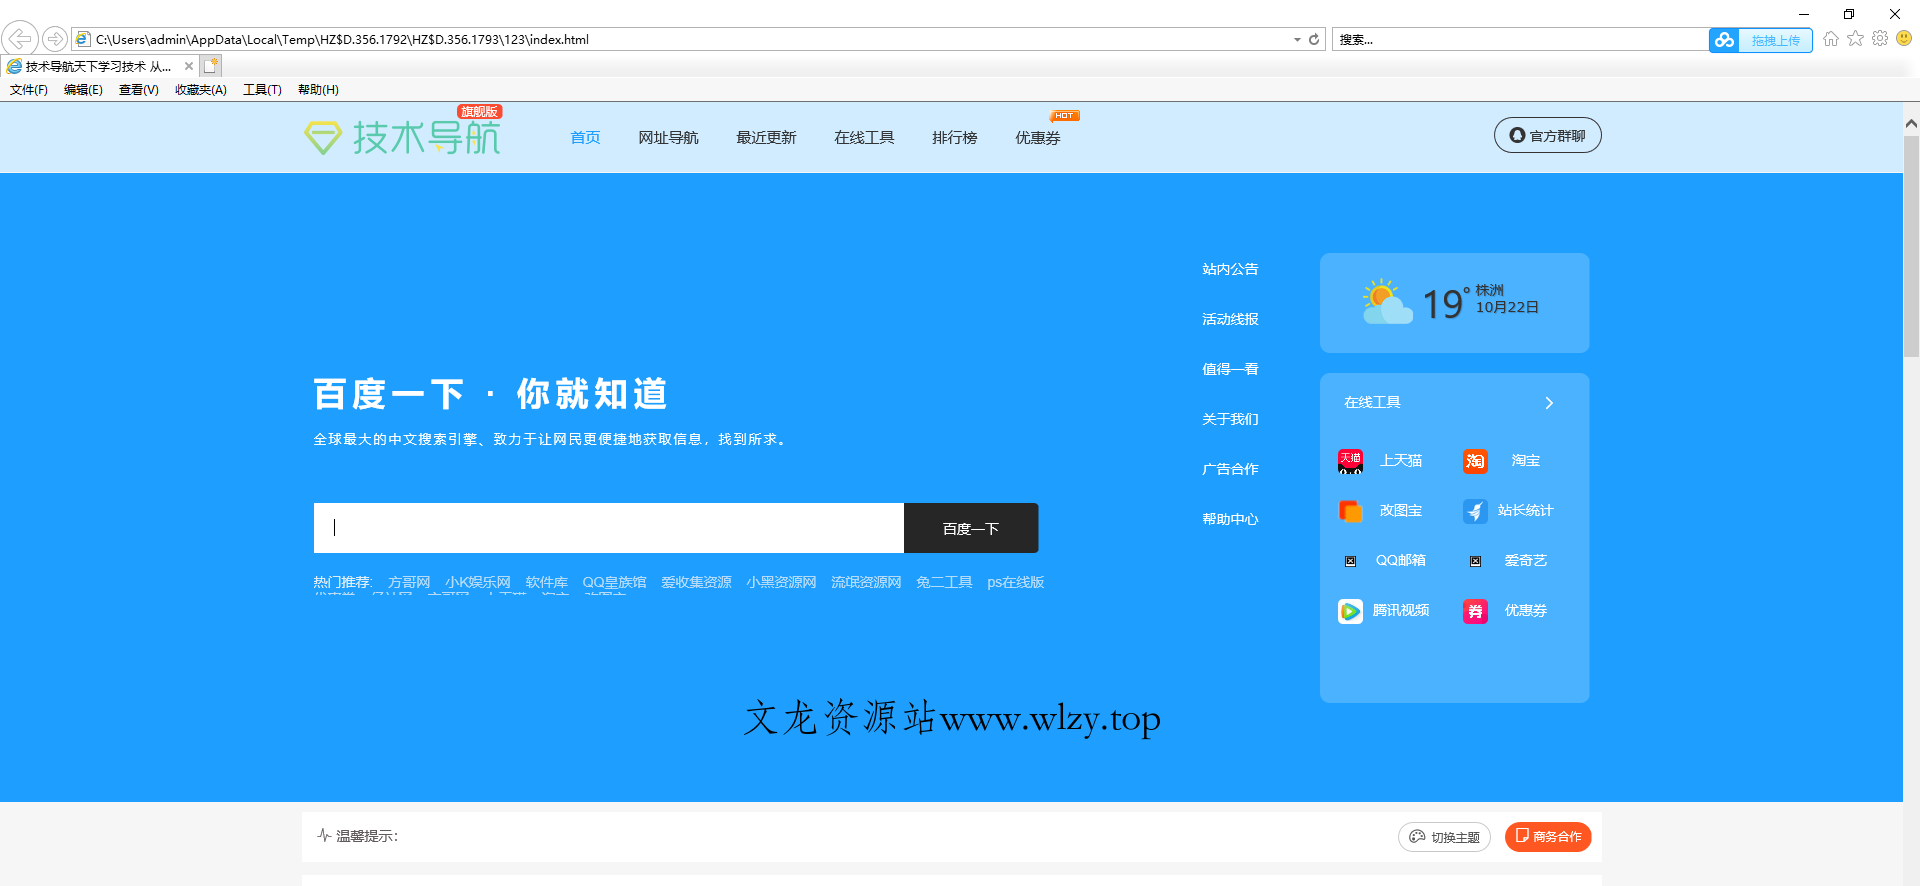Open the 在线工具 nav item in header
This screenshot has height=886, width=1920.
(864, 138)
